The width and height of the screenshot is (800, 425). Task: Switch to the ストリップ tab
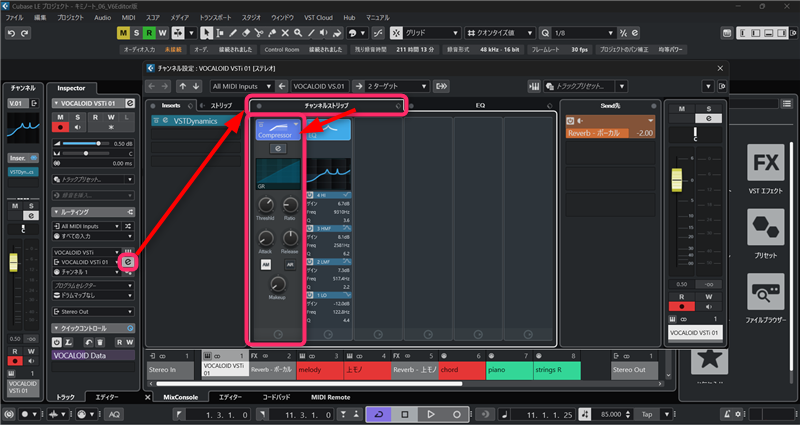click(x=221, y=106)
